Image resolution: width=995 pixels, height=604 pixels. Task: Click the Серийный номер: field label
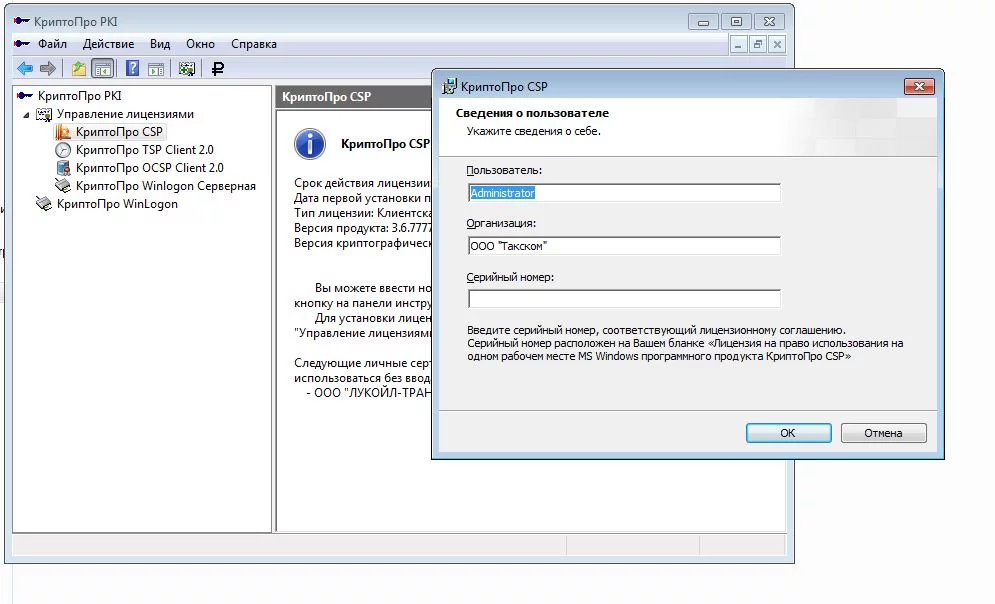pyautogui.click(x=510, y=277)
